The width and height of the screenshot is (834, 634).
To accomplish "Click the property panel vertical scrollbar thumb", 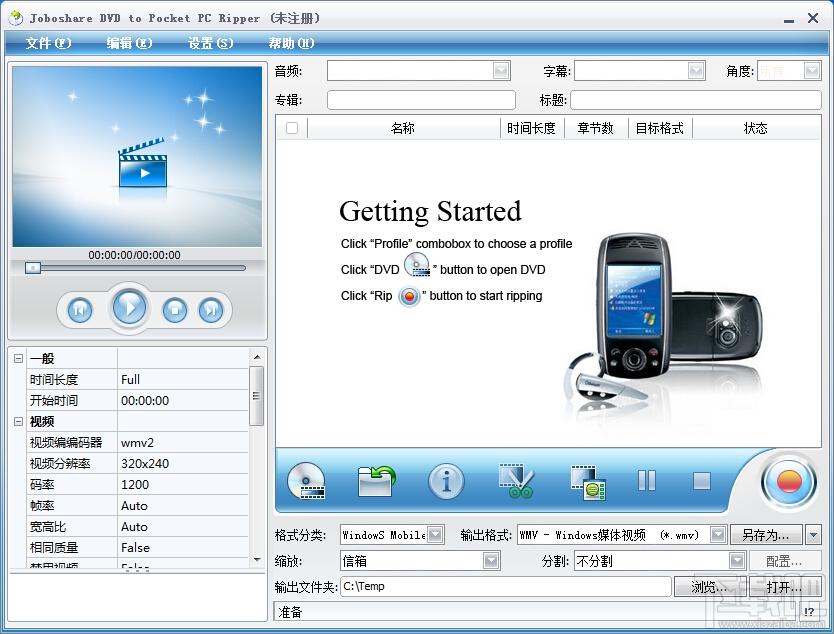I will 256,396.
